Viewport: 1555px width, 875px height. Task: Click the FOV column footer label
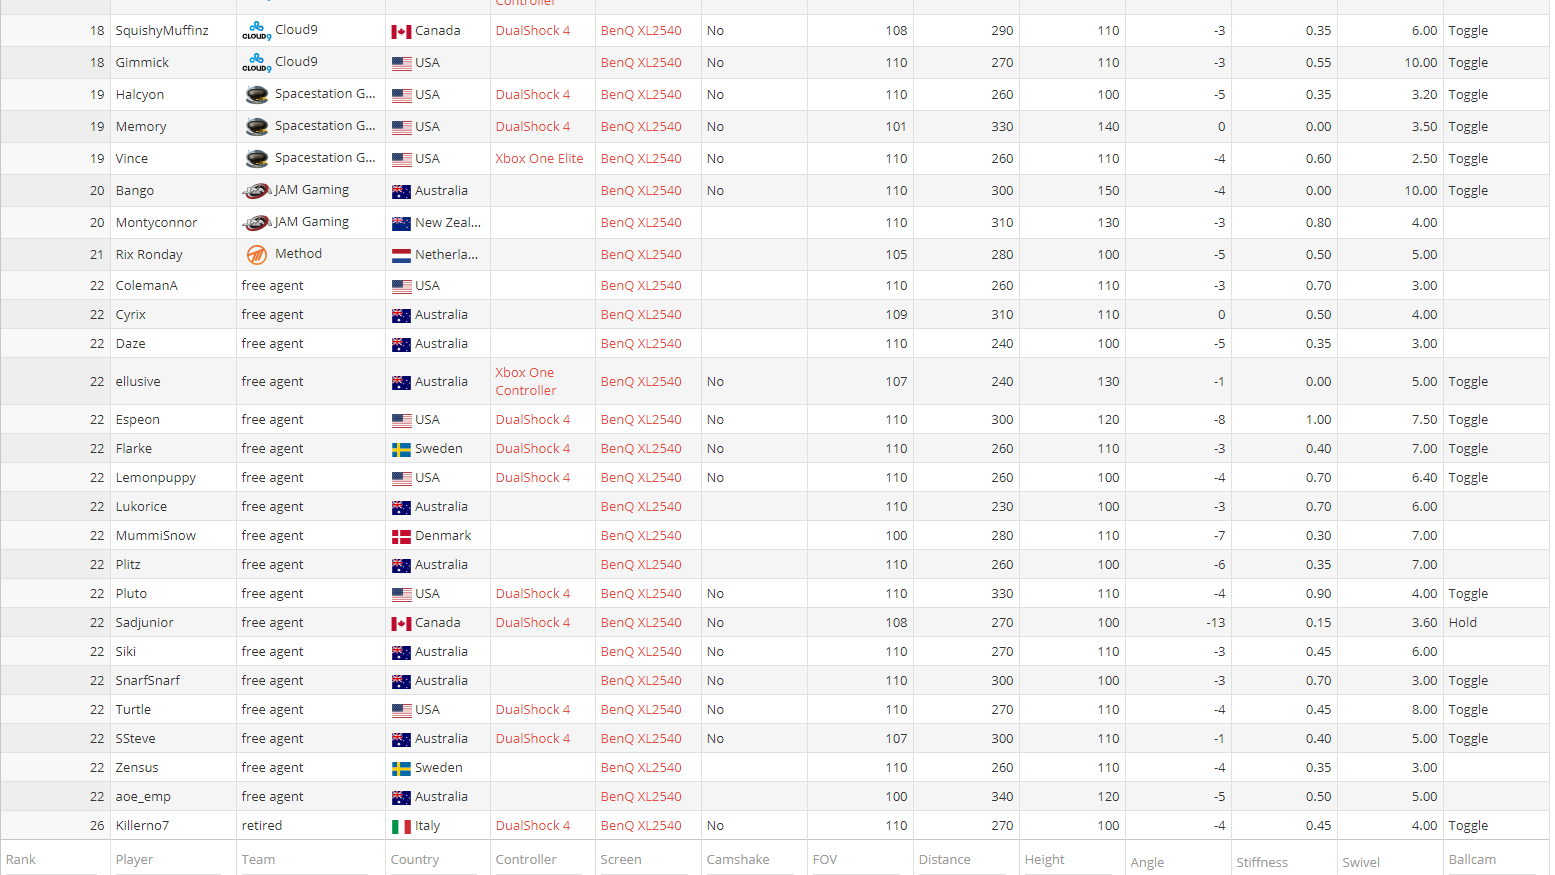click(825, 860)
